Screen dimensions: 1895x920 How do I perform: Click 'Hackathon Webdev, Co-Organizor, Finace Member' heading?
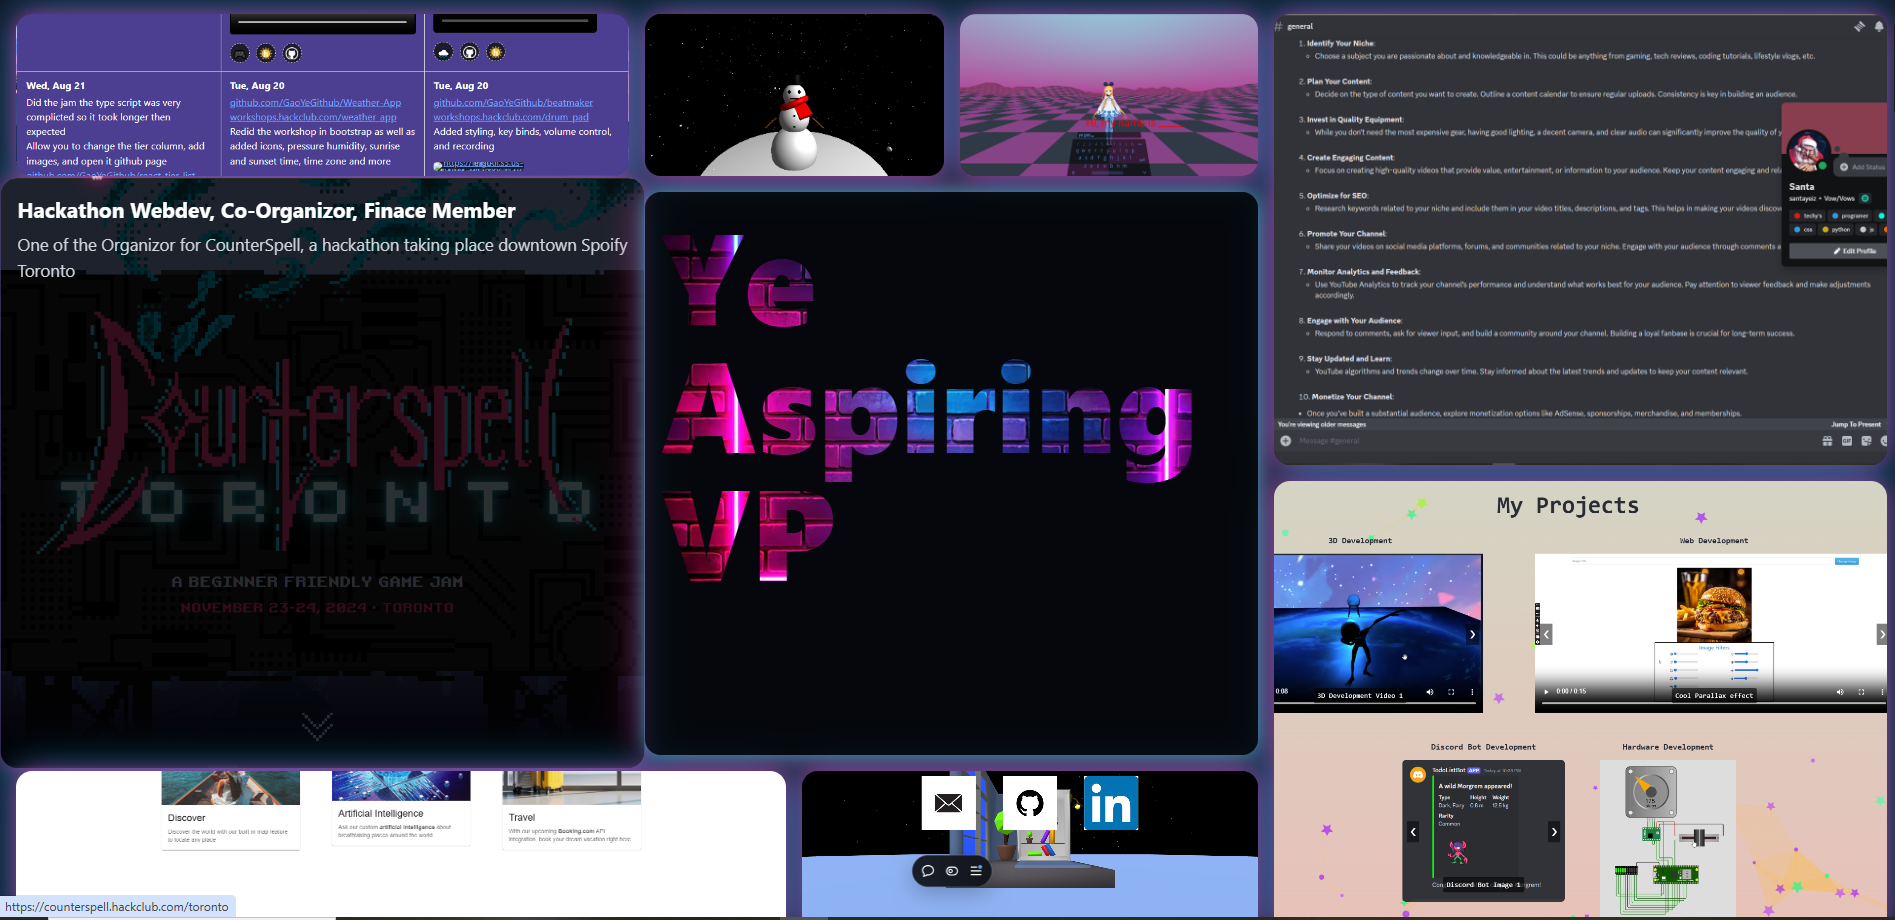coord(266,211)
